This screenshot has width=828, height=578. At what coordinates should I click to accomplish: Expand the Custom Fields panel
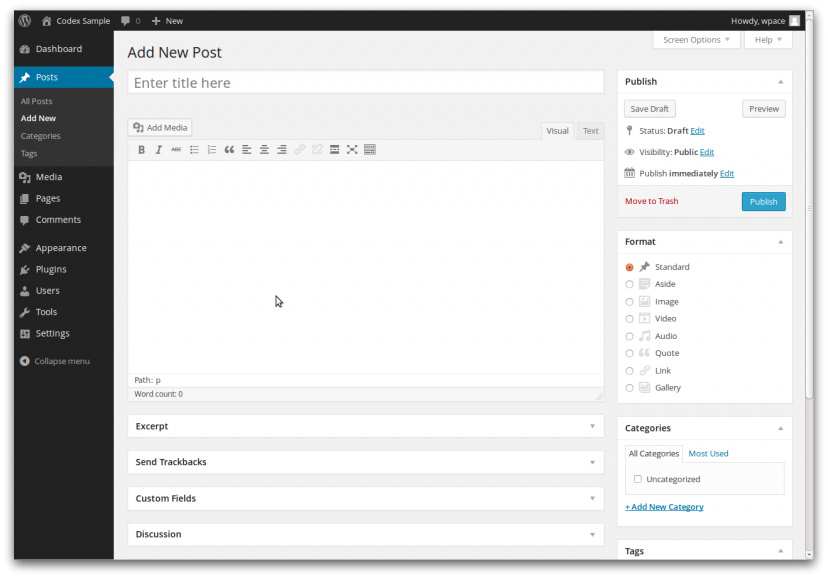365,498
